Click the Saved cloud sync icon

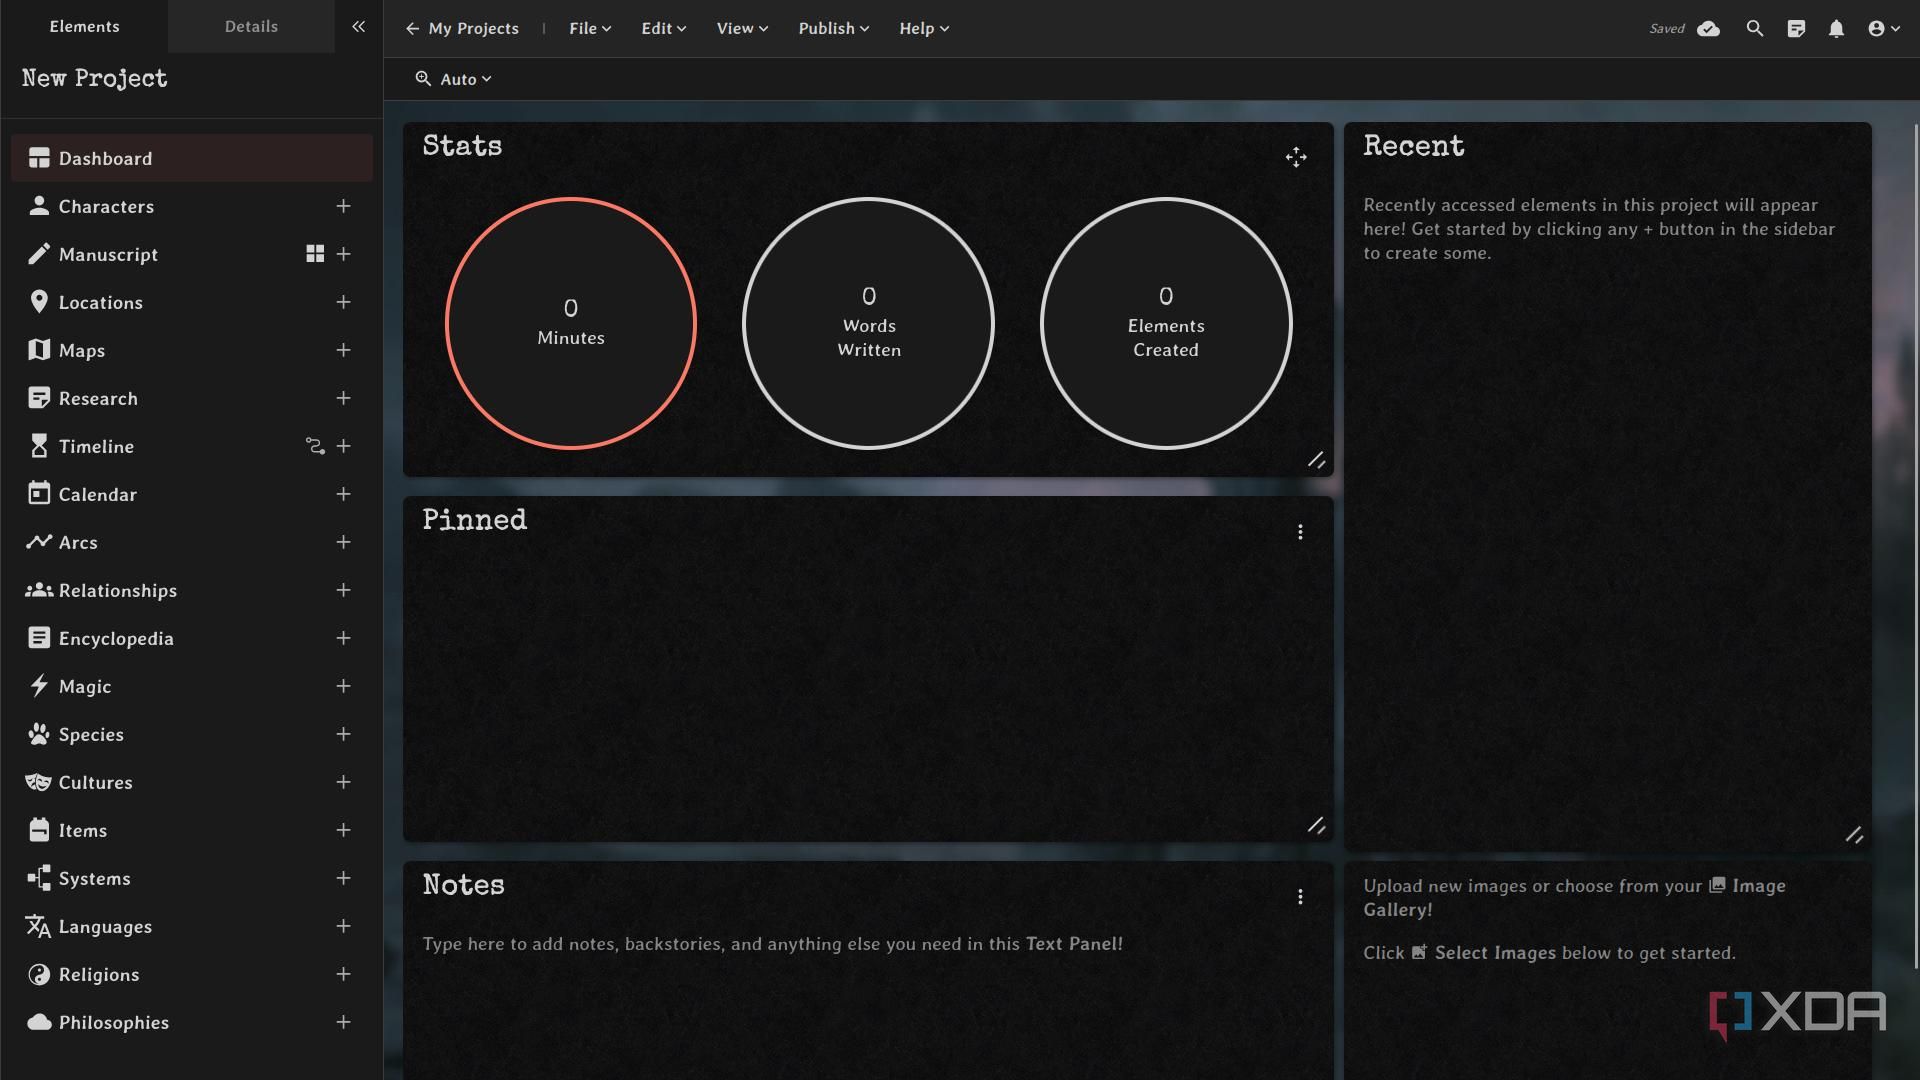(x=1708, y=29)
